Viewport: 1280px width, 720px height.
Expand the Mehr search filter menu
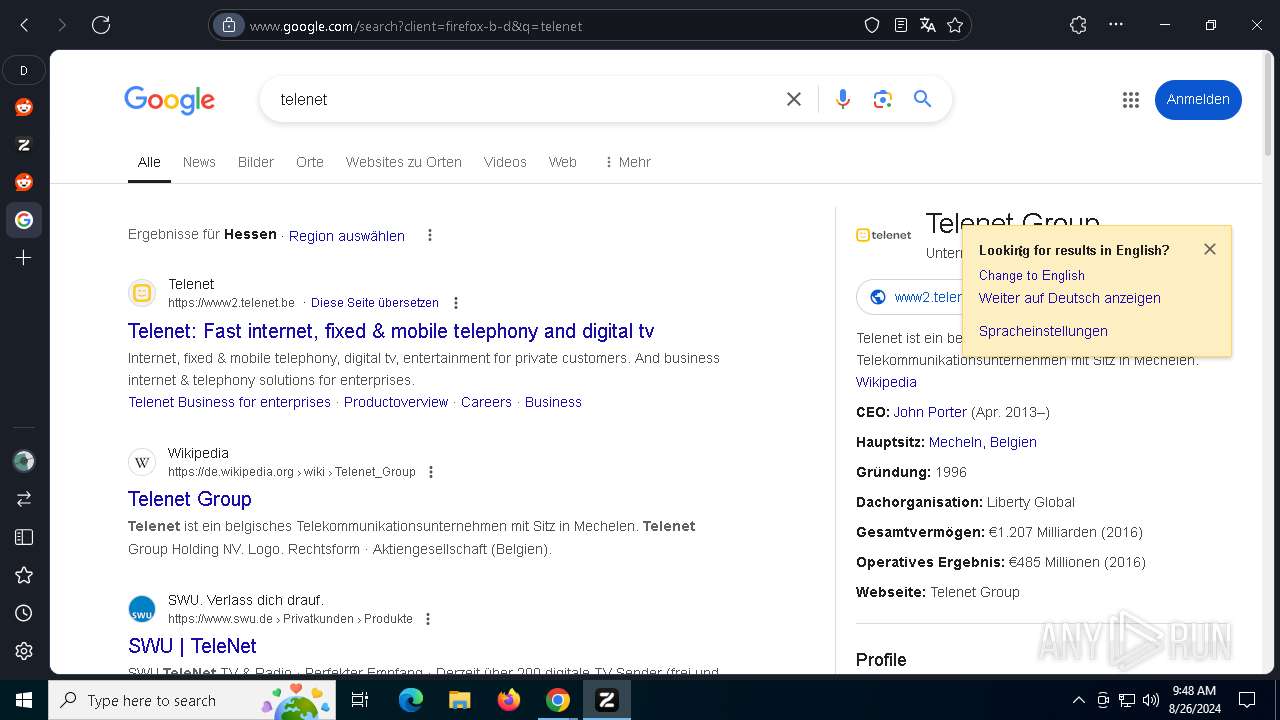(x=627, y=162)
